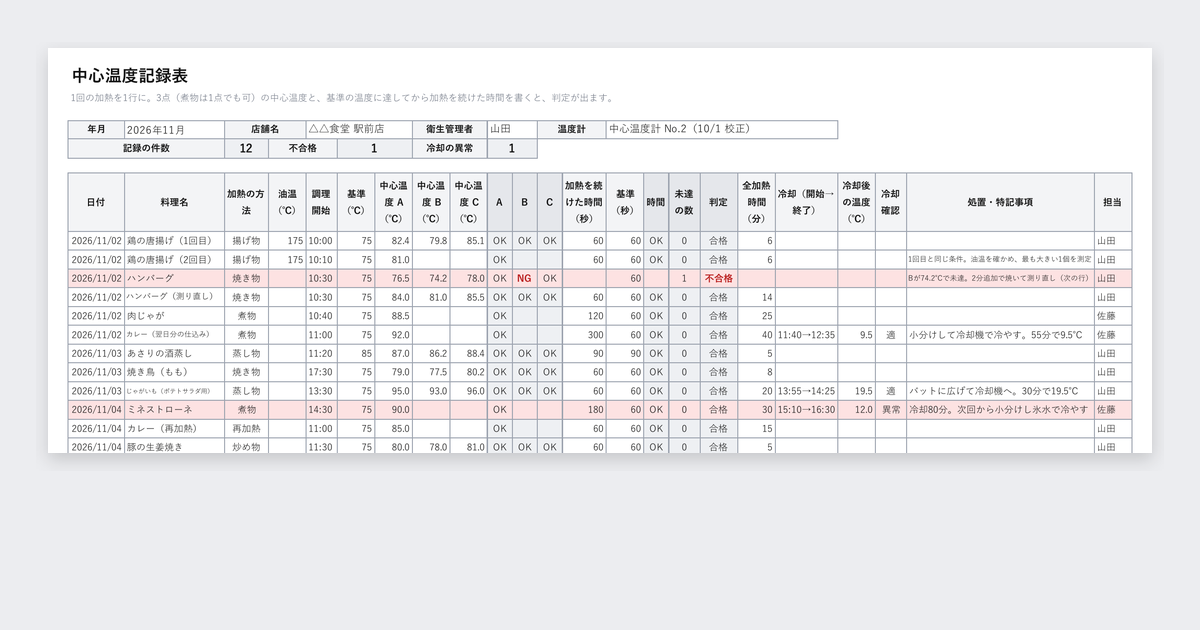The width and height of the screenshot is (1200, 630).
Task: Select the 日付 column header
Action: [x=96, y=202]
